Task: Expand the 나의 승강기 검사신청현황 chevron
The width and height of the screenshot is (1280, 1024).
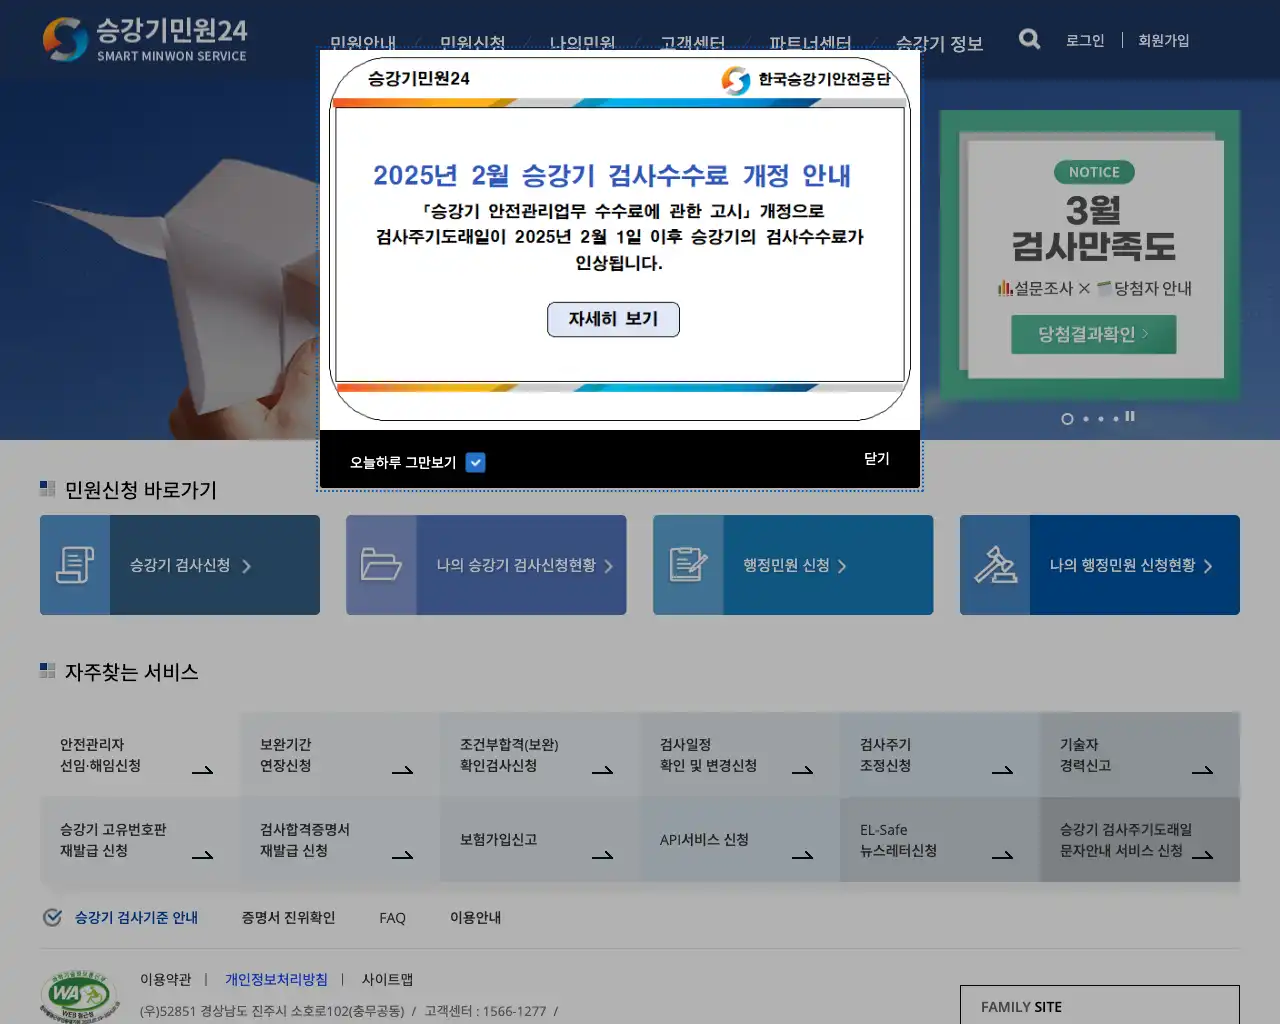Action: (x=608, y=566)
